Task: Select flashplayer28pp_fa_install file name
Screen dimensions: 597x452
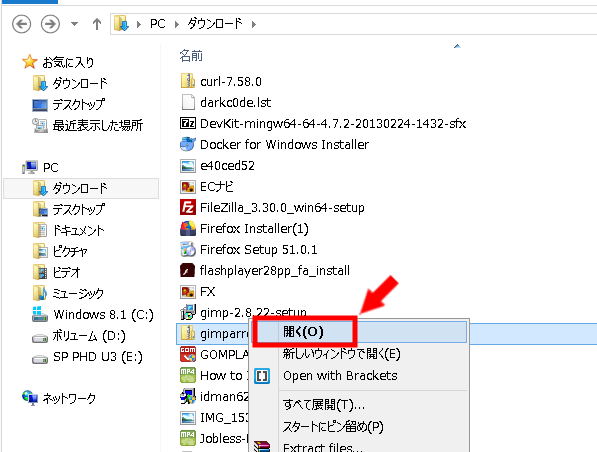Action: [x=275, y=271]
